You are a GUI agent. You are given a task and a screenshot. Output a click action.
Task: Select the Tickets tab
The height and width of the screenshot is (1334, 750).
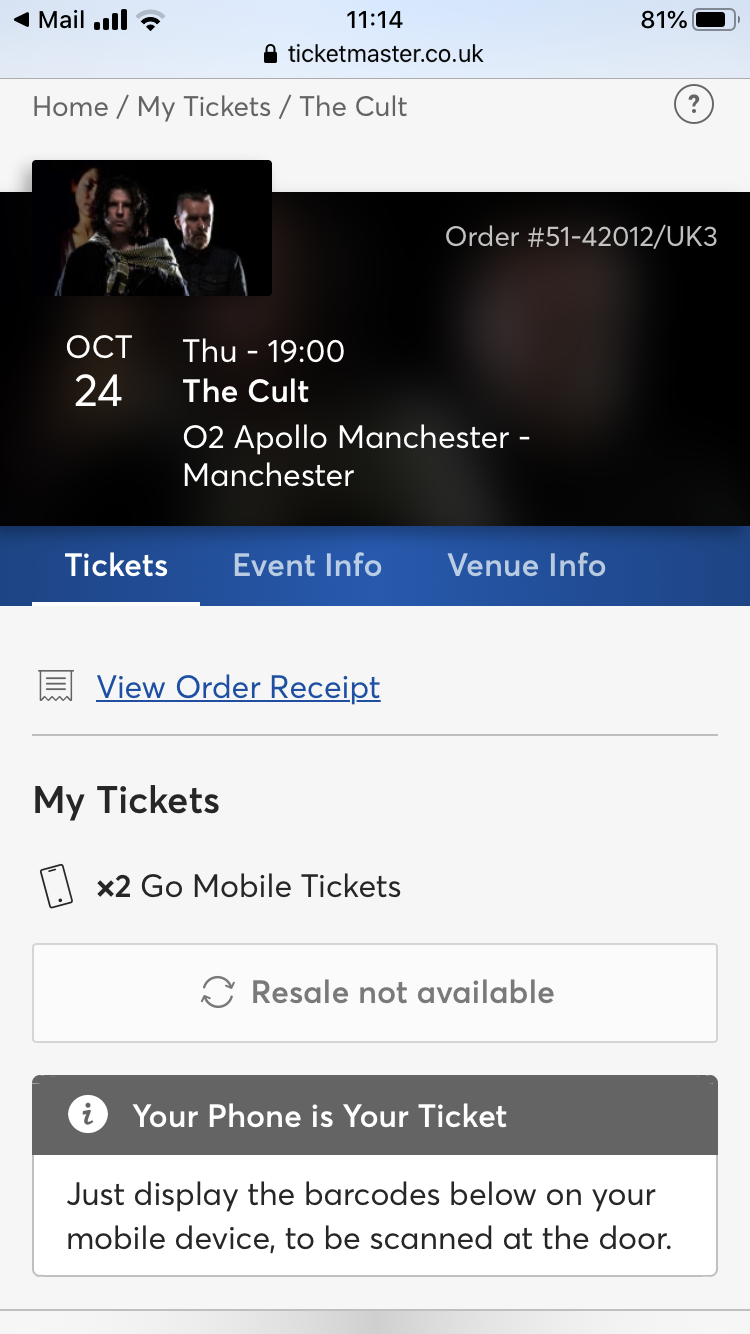click(116, 565)
